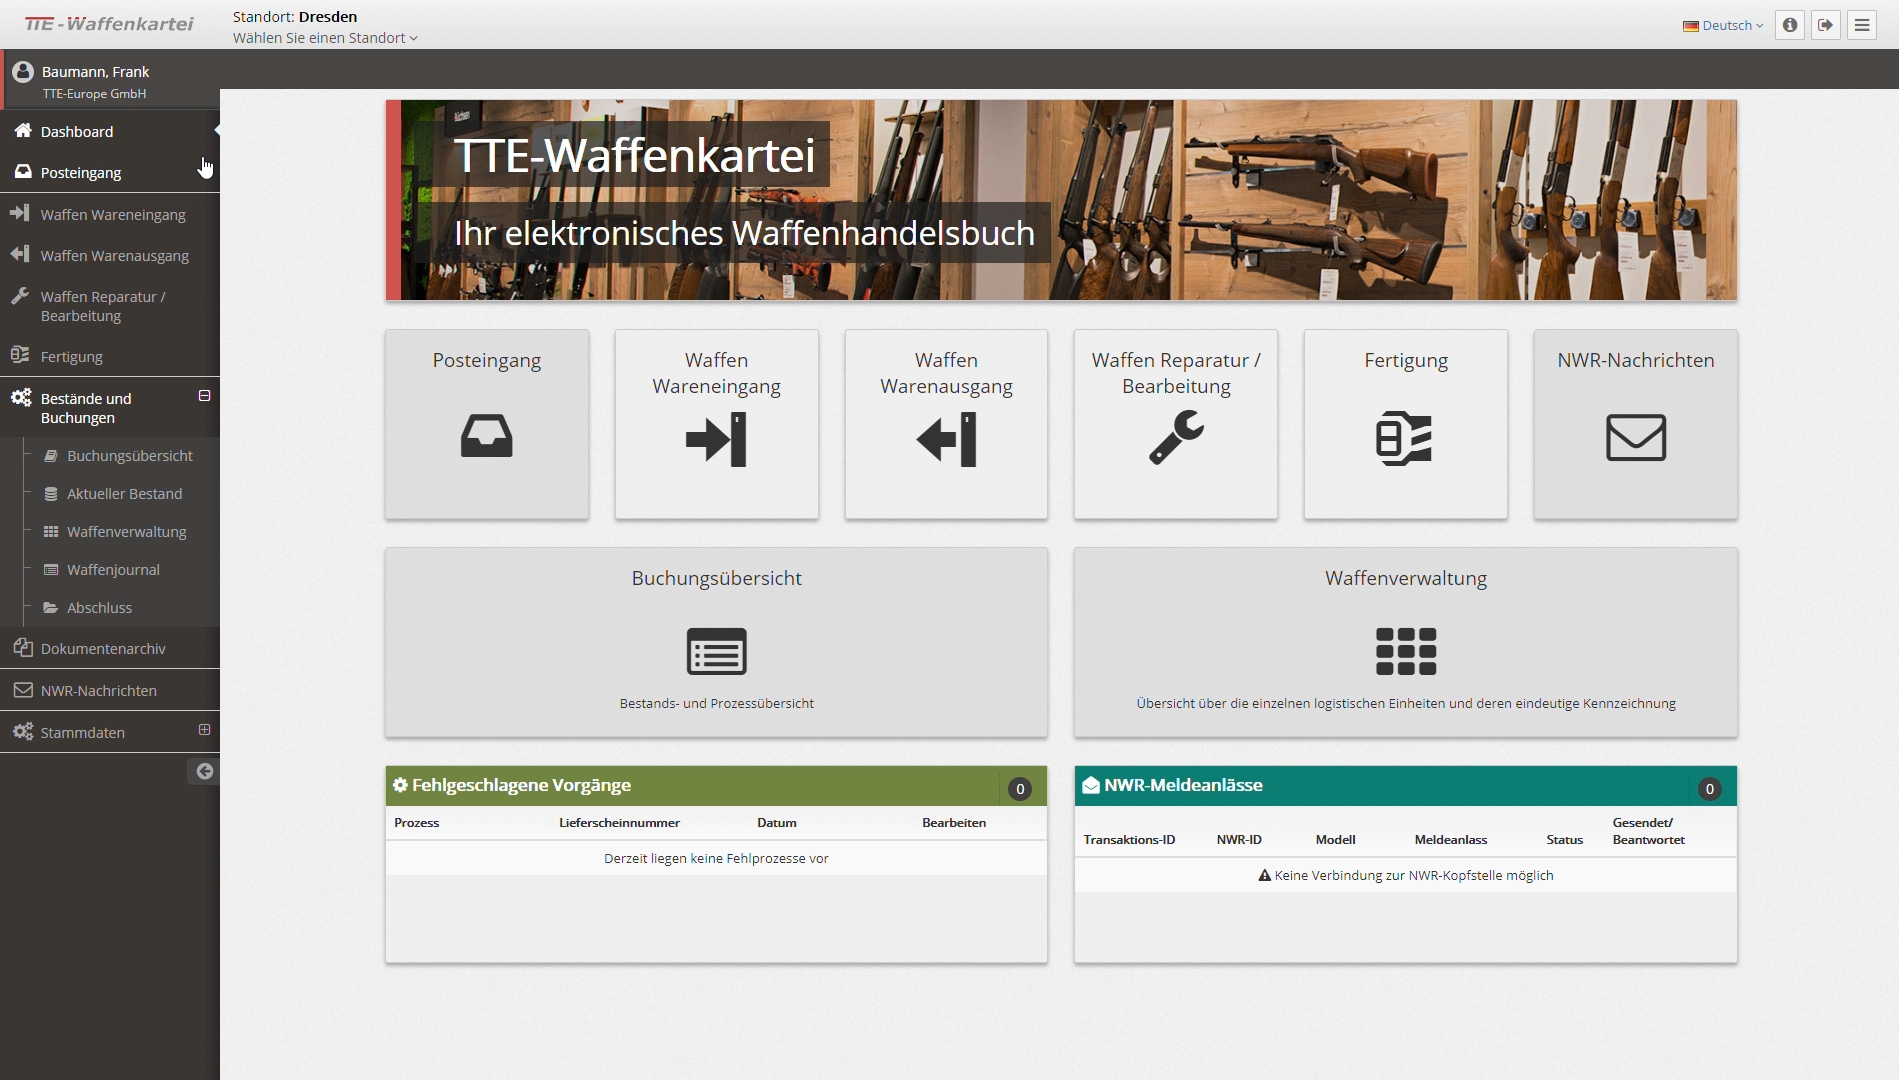Click the Fehlgeschlagene Vorgänge count badge
Image resolution: width=1899 pixels, height=1080 pixels.
[1020, 788]
